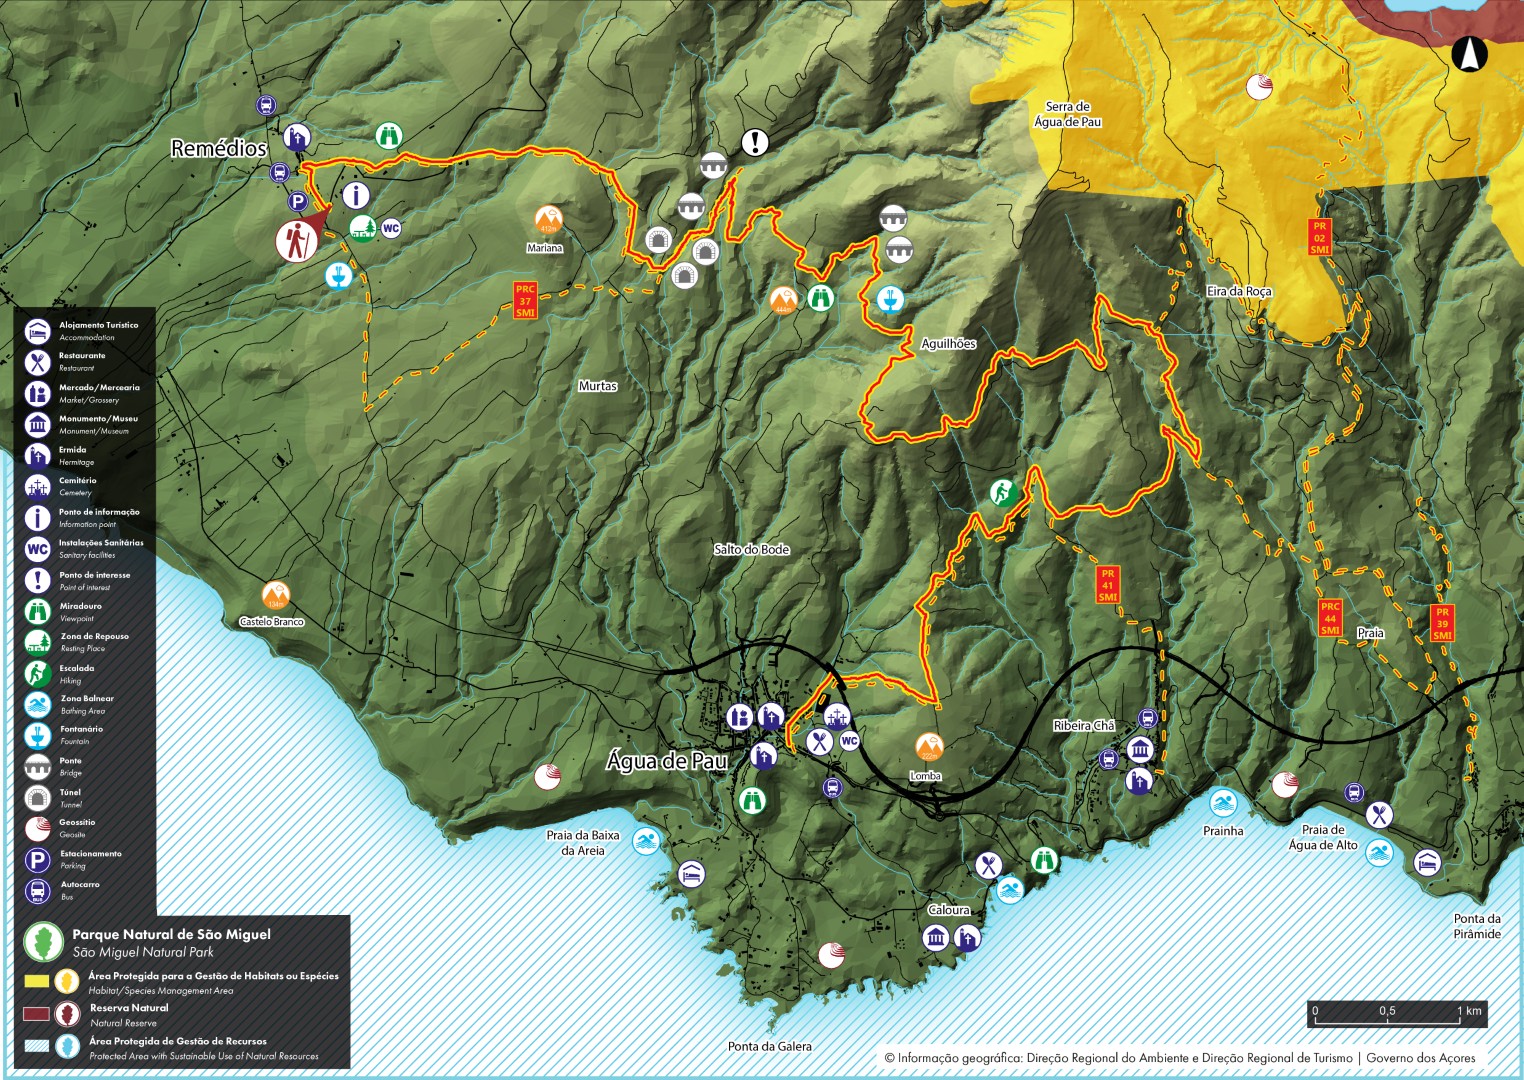1524x1080 pixels.
Task: Select the Miradouro viewpoint icon in the legend
Action: coord(38,611)
